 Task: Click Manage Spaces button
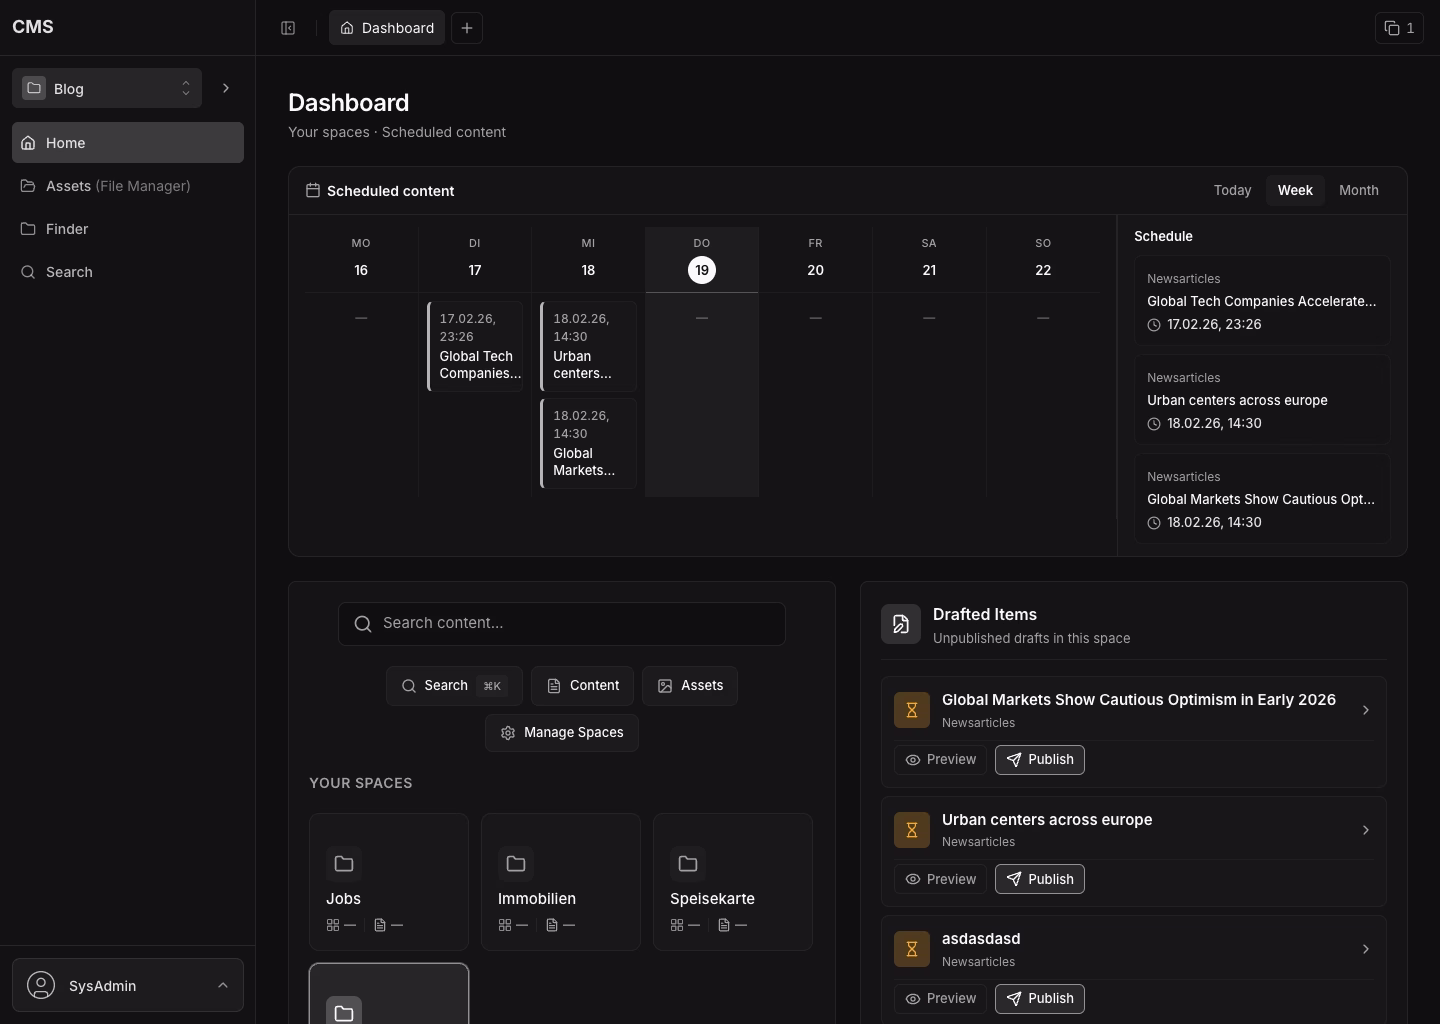click(x=562, y=733)
